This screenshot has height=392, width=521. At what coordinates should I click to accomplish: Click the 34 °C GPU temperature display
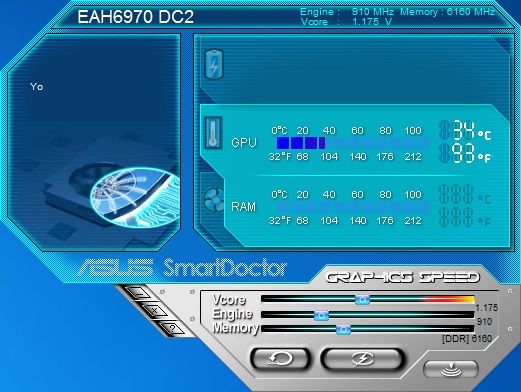click(x=465, y=131)
